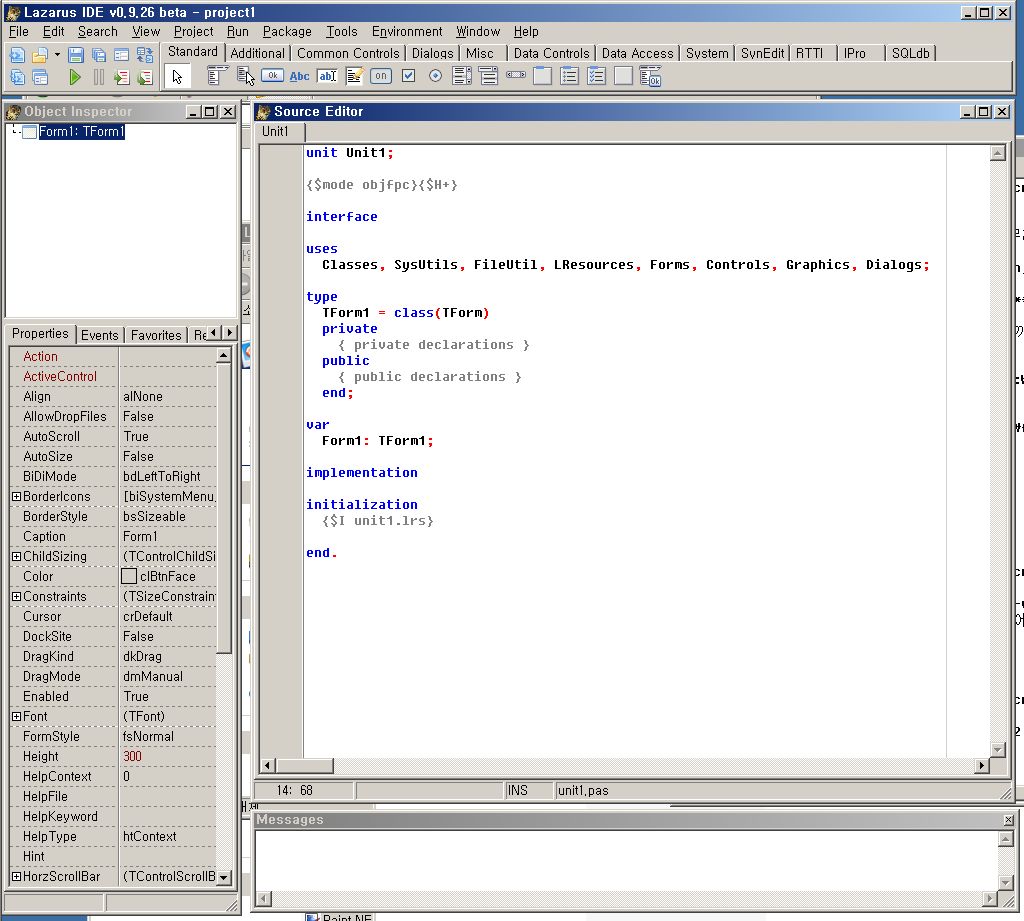The width and height of the screenshot is (1024, 921).
Task: Pick the TMemo component icon
Action: [355, 76]
